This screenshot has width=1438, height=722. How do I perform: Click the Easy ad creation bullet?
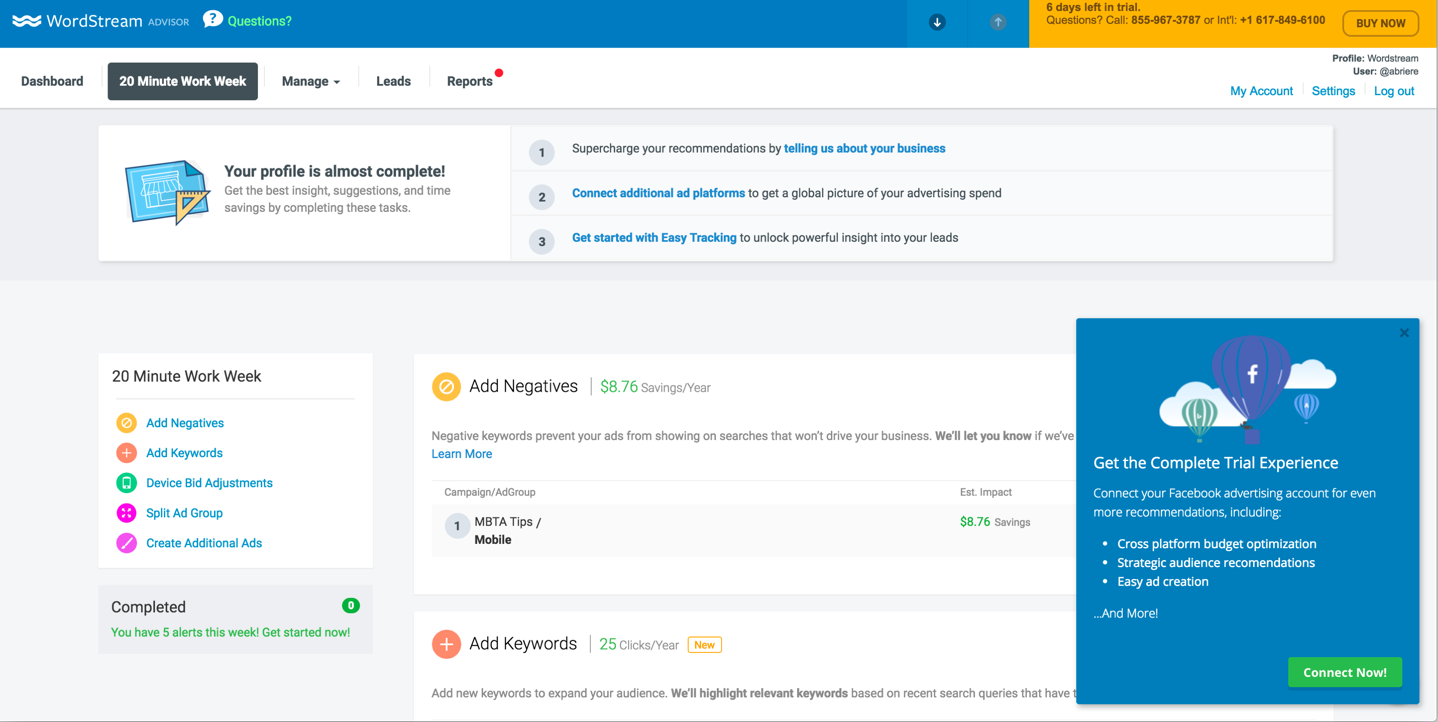pyautogui.click(x=1163, y=582)
